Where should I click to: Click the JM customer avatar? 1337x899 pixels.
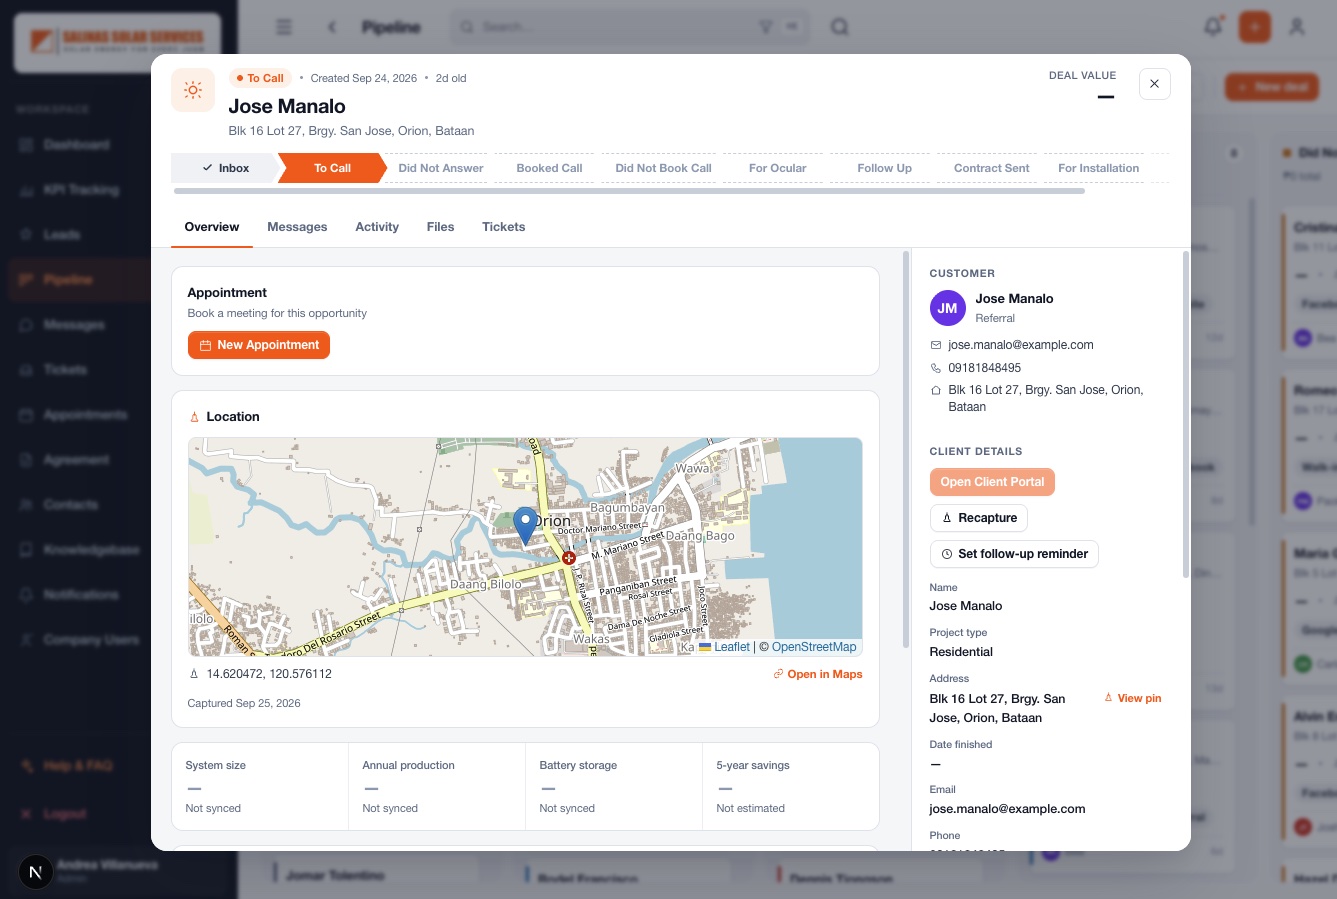(x=947, y=308)
